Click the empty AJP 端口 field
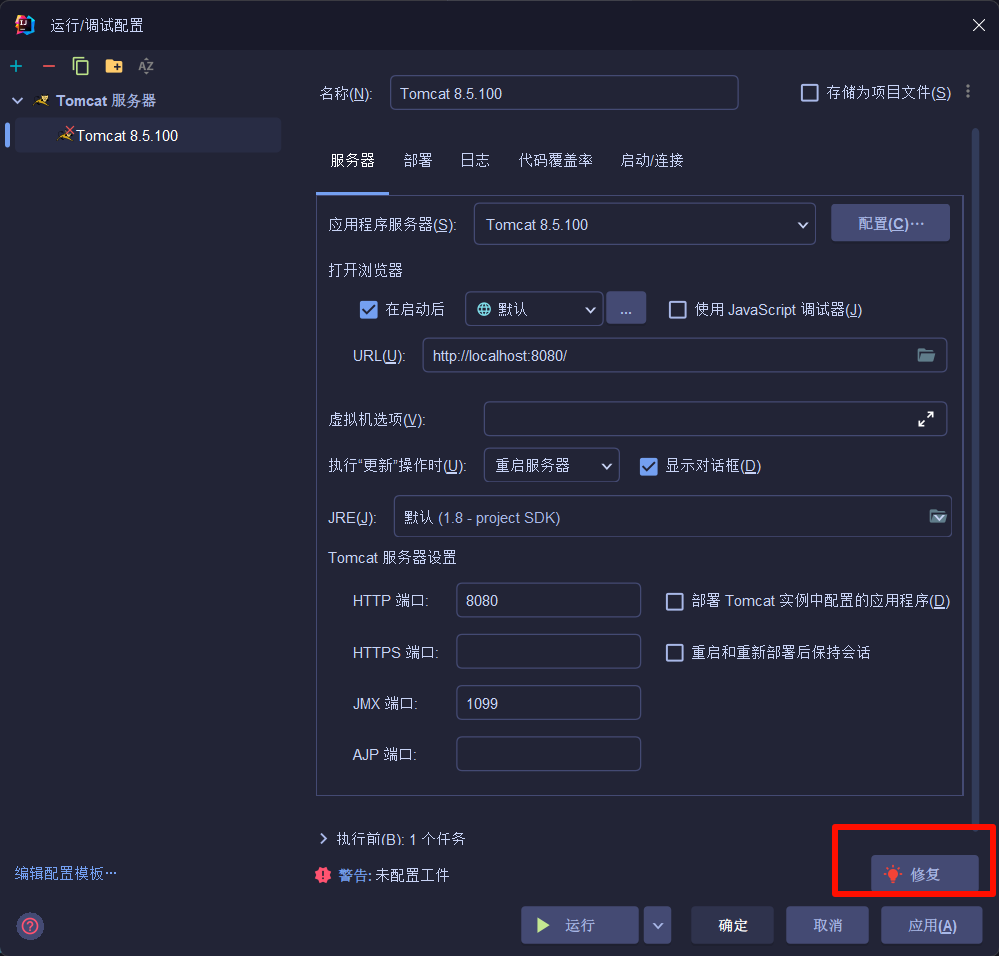Screen dimensions: 999x956 [x=549, y=753]
